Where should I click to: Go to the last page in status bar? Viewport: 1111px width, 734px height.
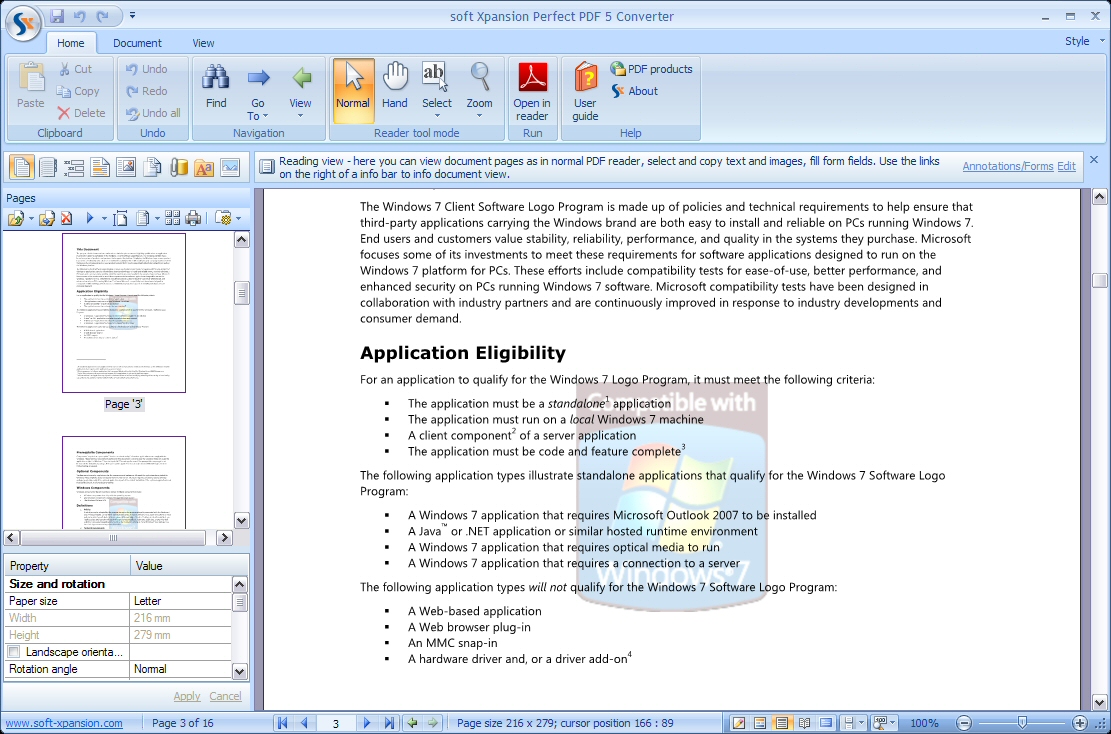(x=389, y=723)
